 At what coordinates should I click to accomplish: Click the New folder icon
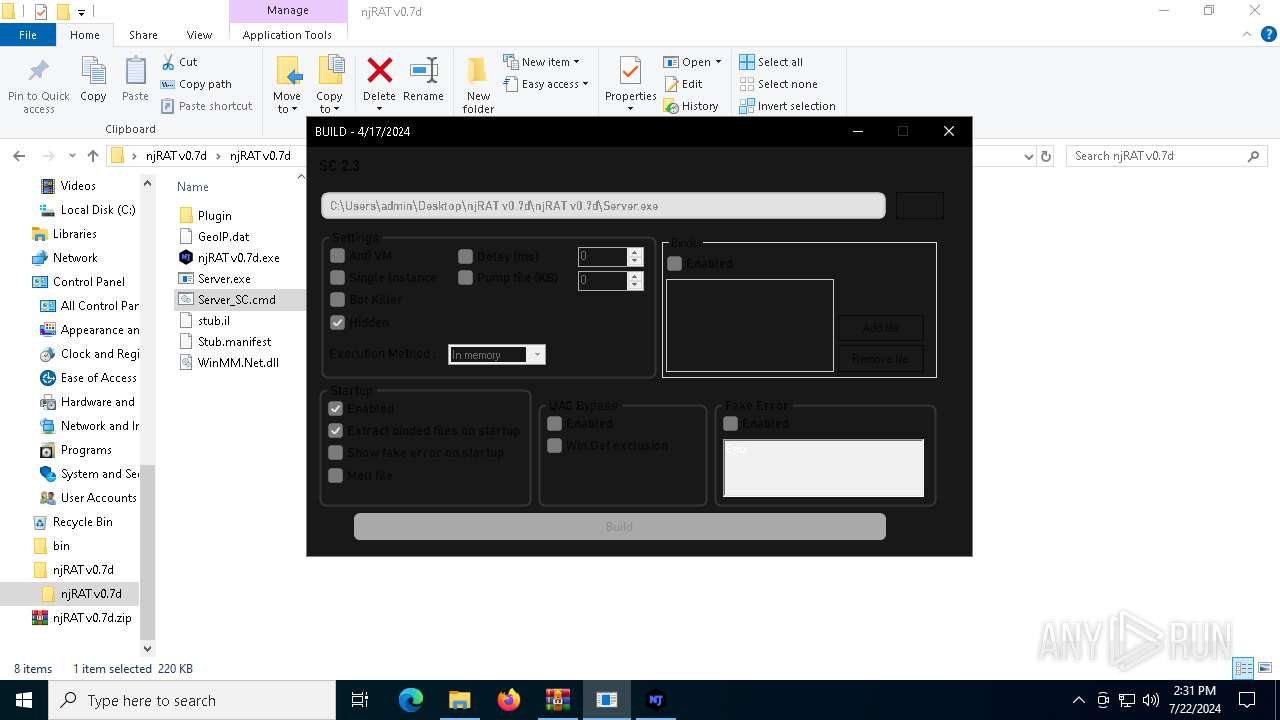tap(478, 71)
